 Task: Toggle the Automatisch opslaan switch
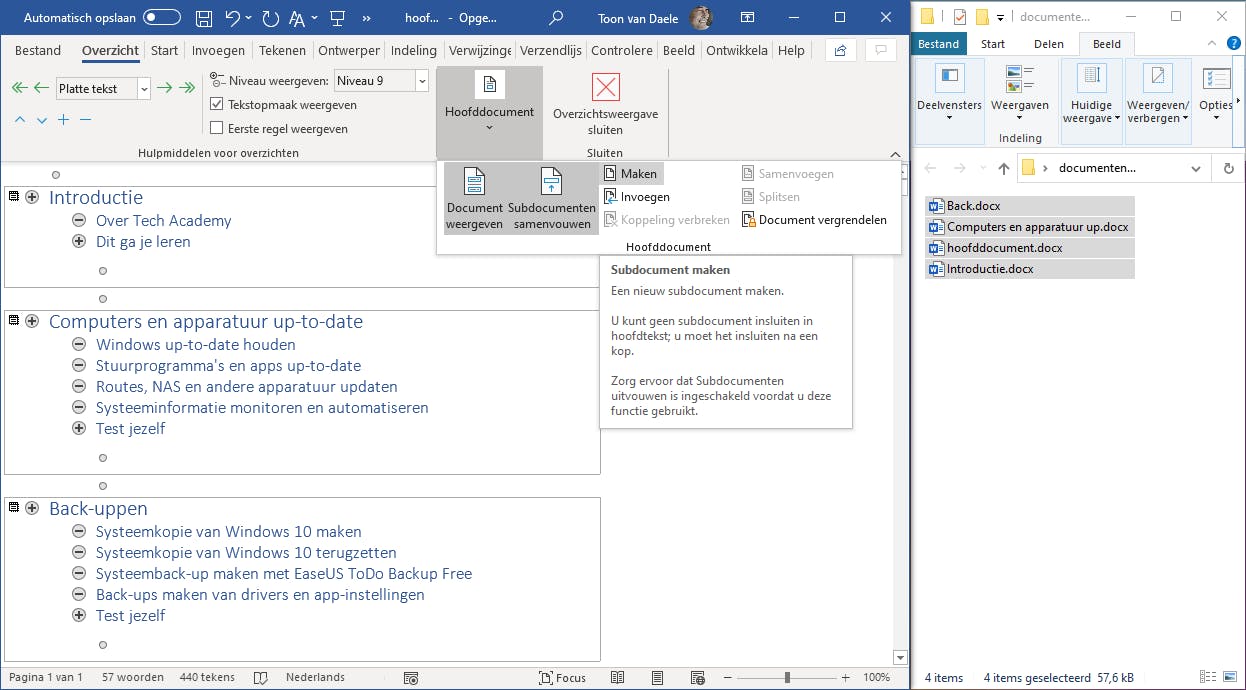tap(161, 18)
